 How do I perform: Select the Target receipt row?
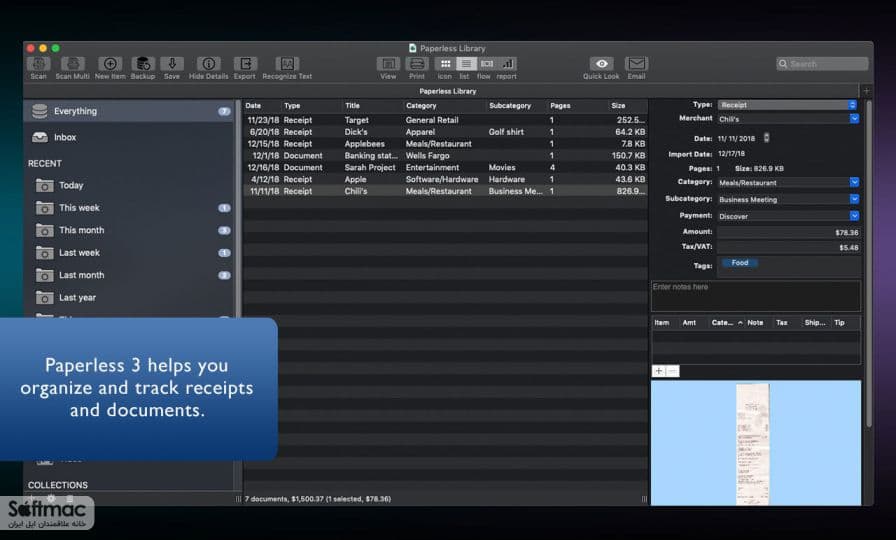[445, 120]
